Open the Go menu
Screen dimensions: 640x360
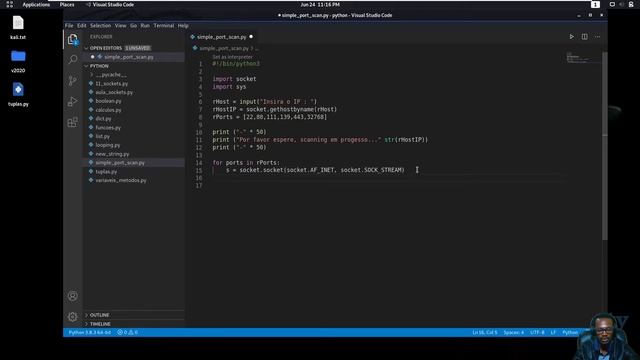133,25
